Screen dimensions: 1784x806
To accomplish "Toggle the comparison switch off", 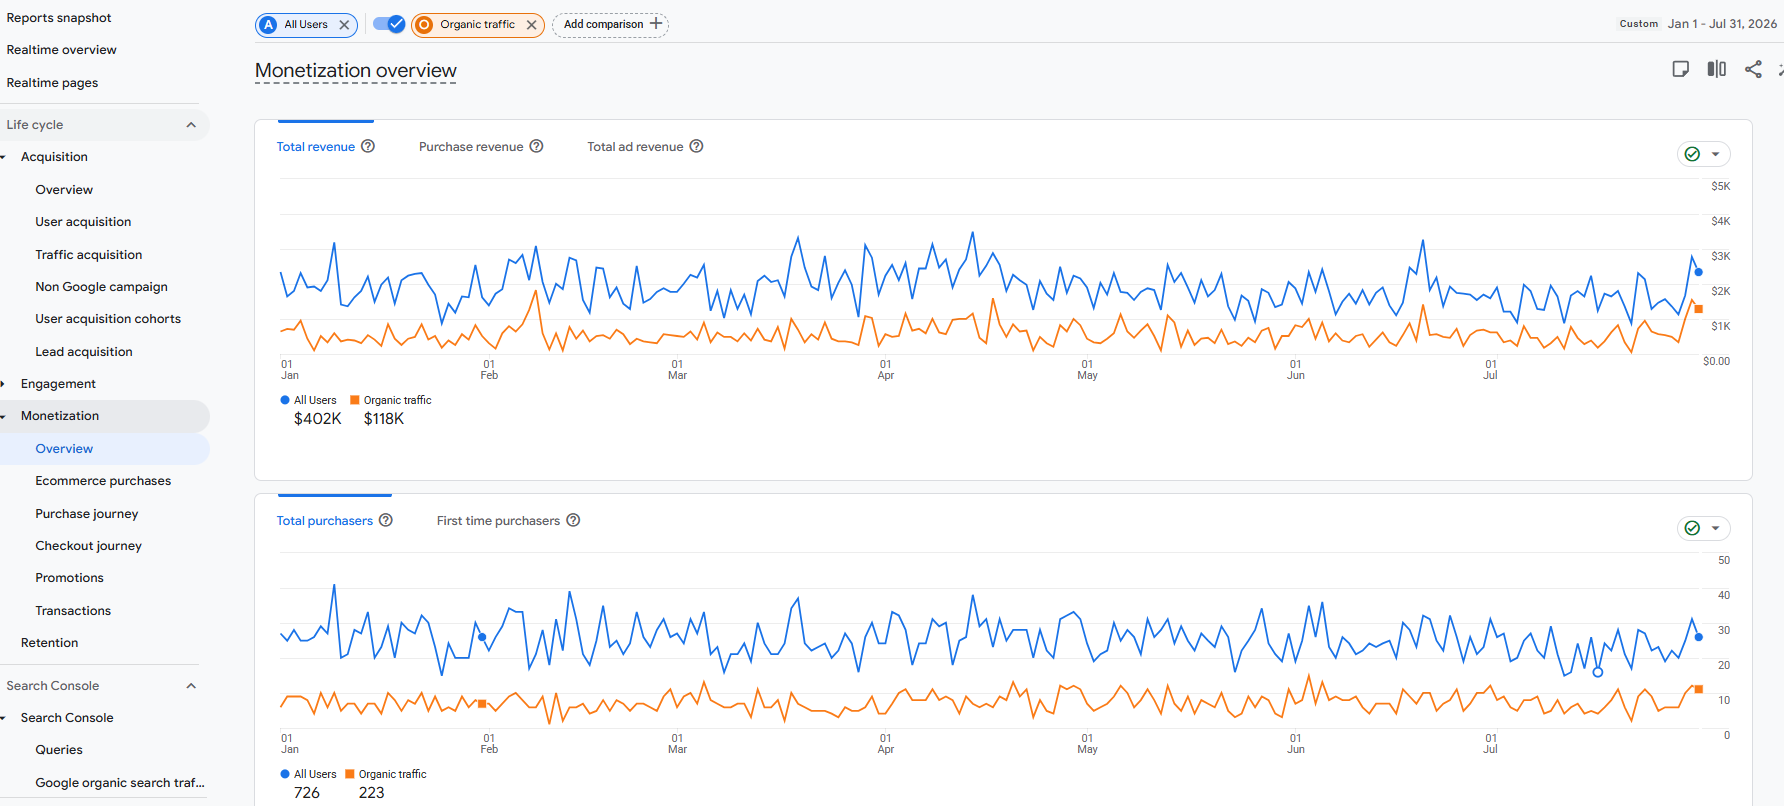I will (389, 24).
